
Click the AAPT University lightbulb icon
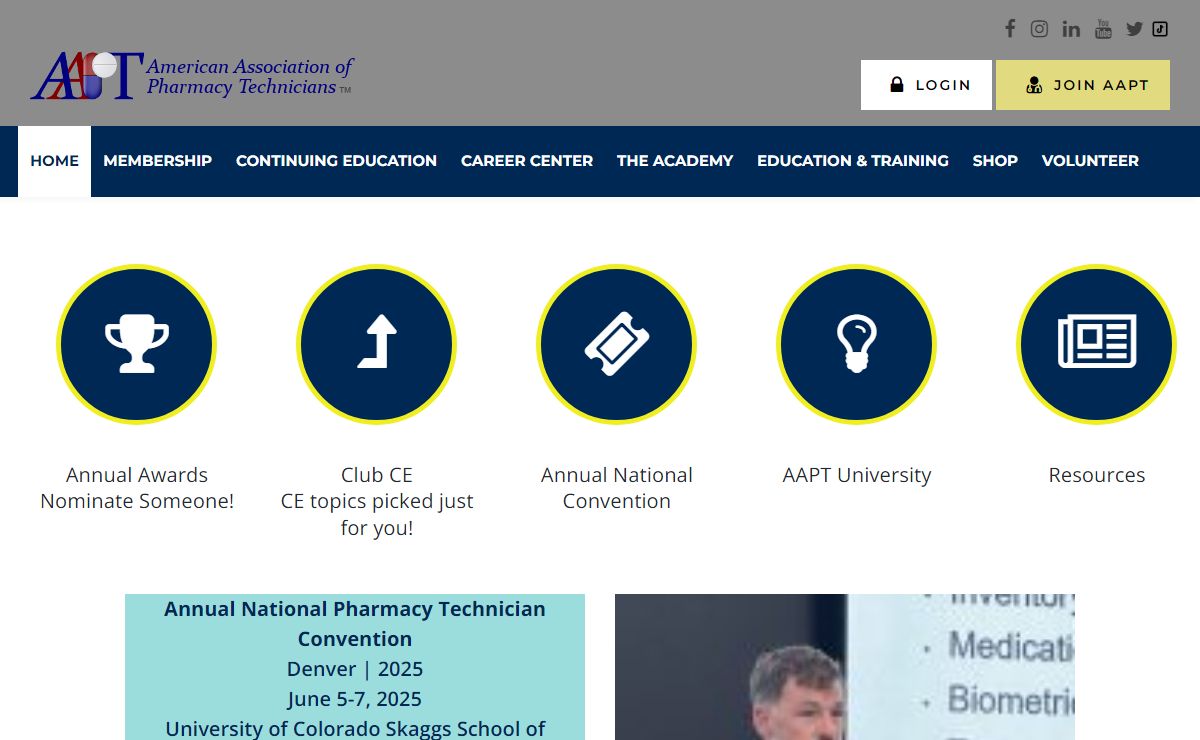[x=857, y=344]
